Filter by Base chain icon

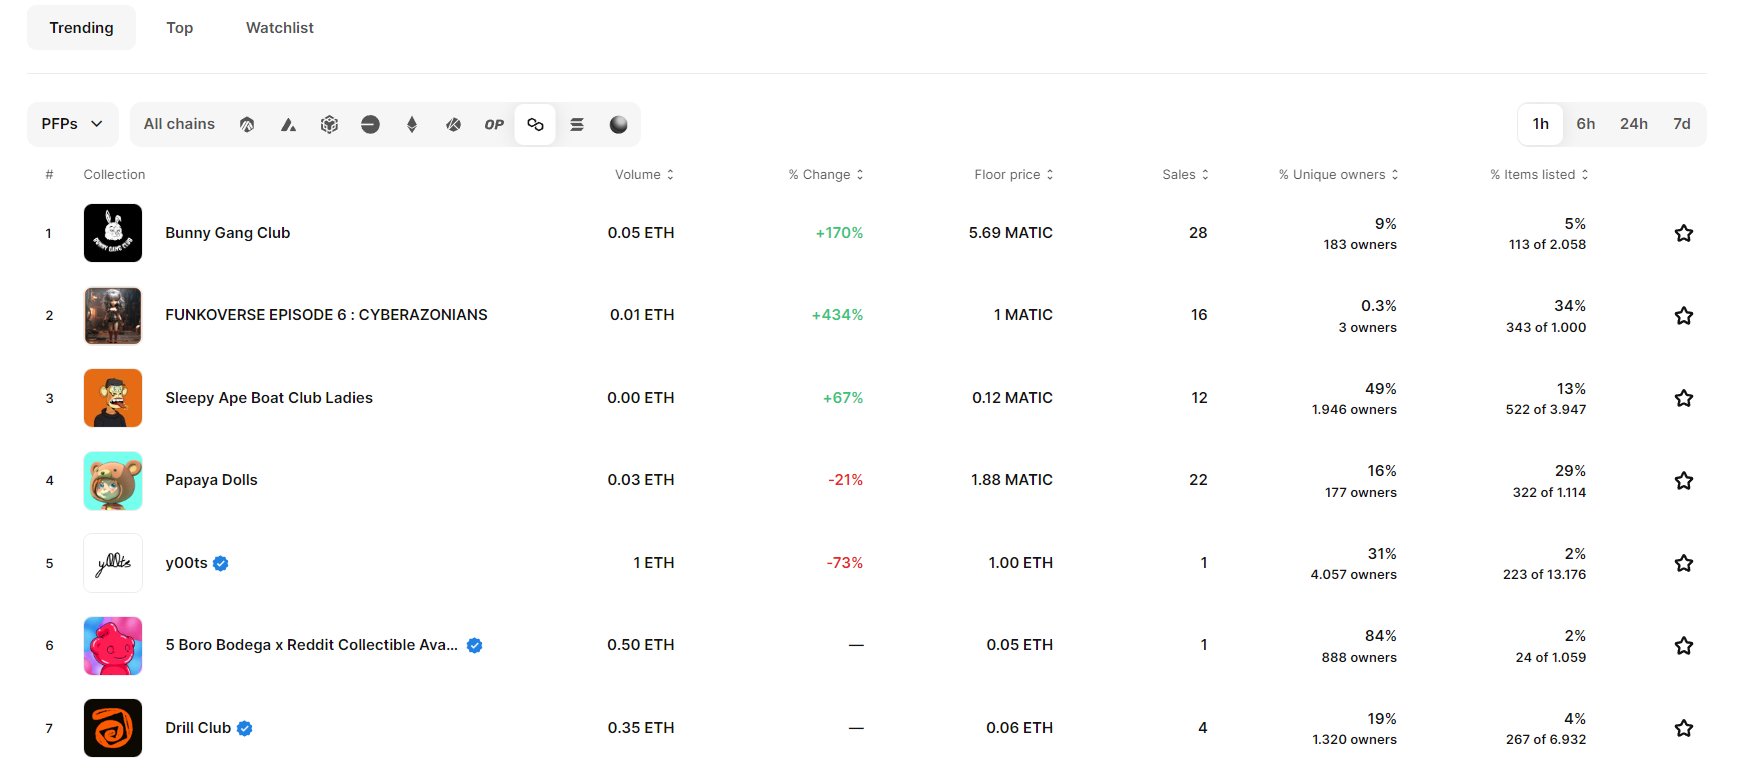point(370,125)
